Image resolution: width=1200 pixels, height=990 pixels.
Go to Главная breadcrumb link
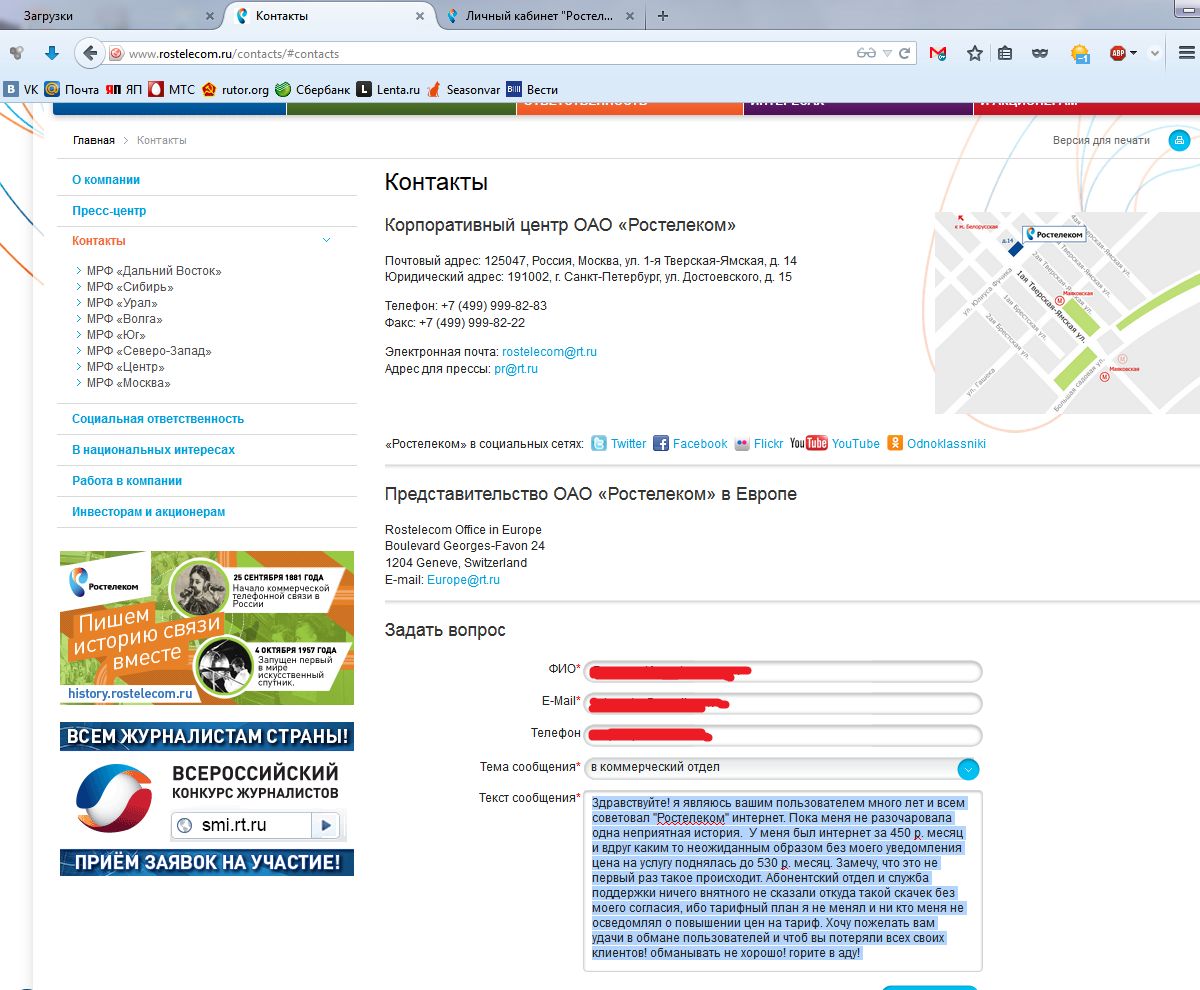93,140
